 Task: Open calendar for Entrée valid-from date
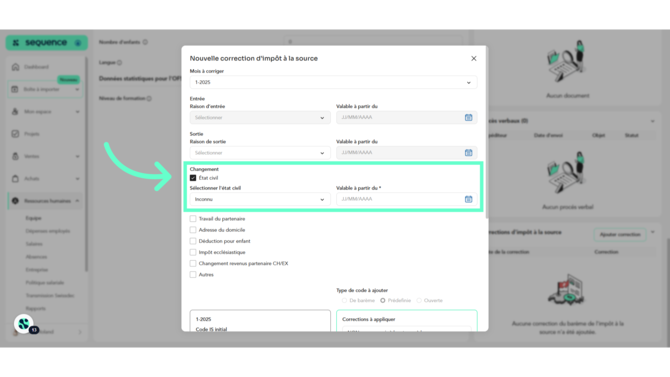[468, 118]
